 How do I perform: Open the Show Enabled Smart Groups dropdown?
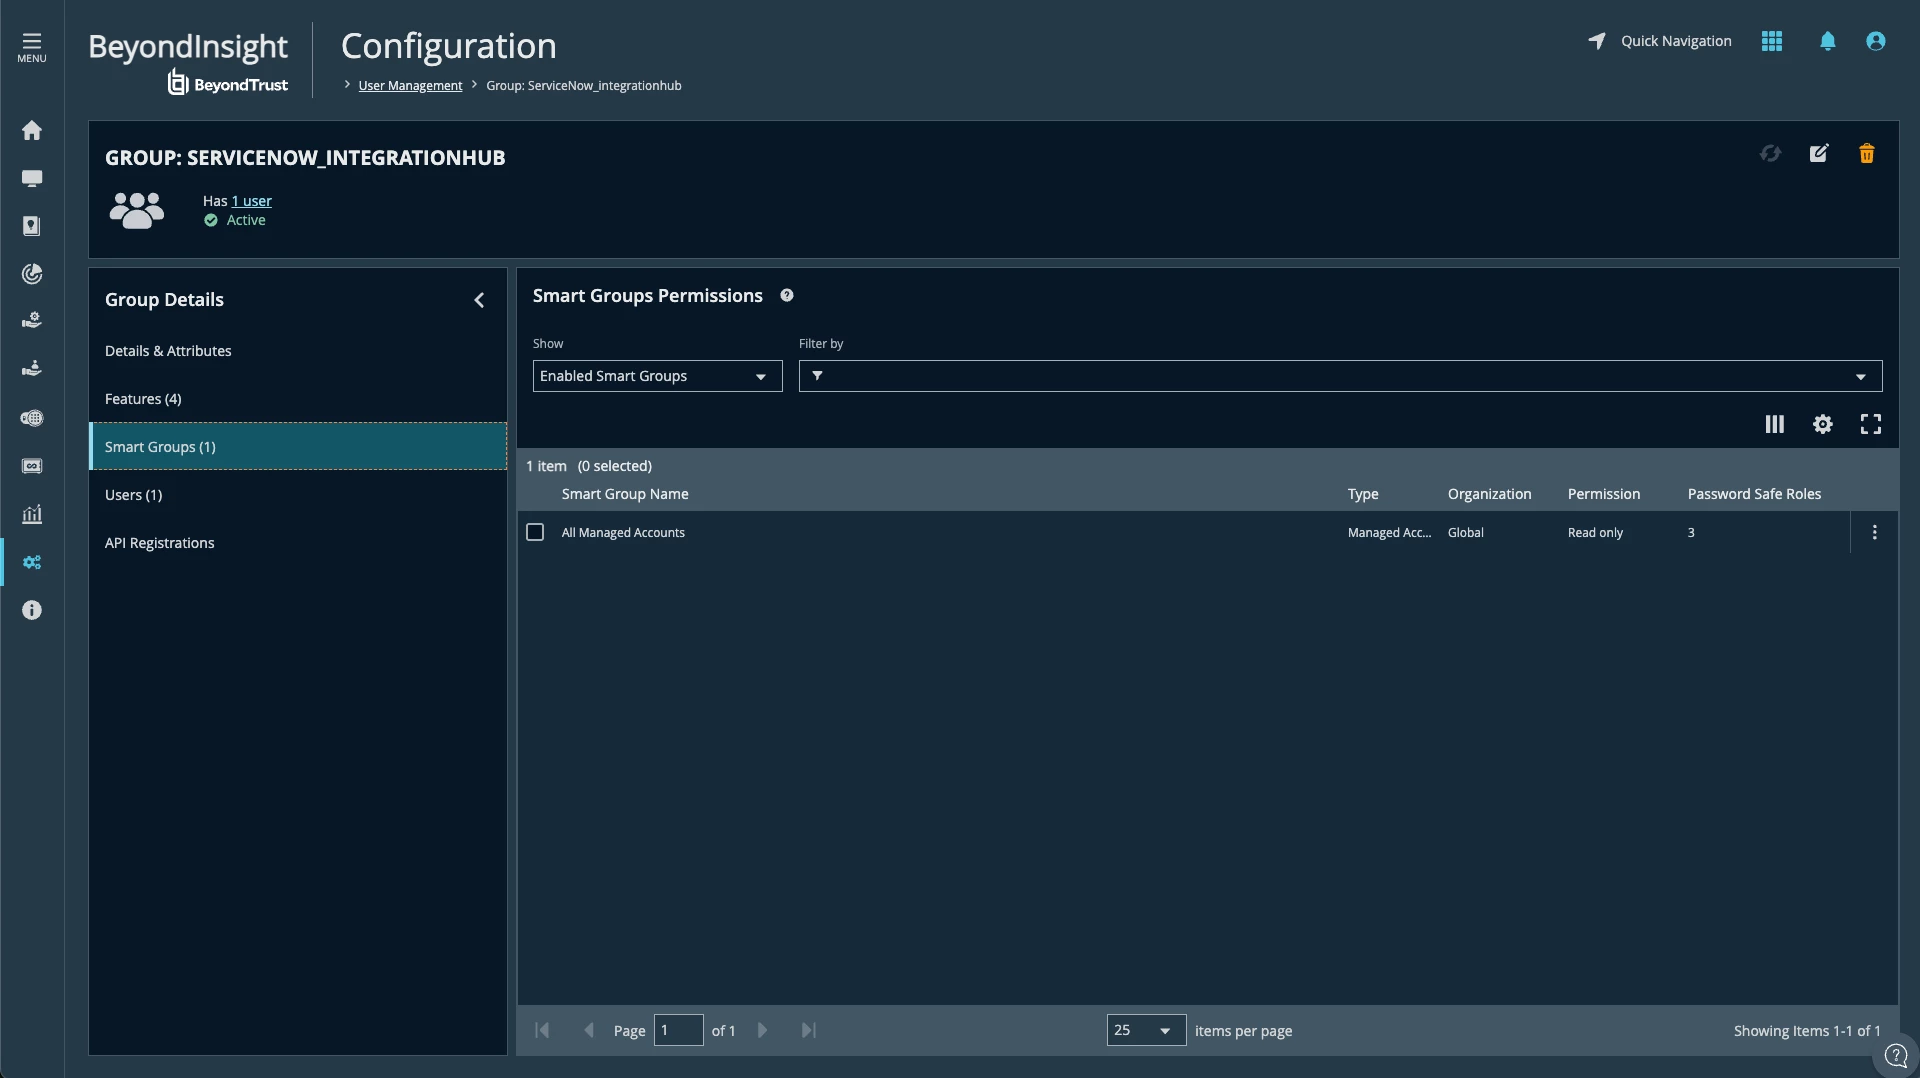(657, 376)
